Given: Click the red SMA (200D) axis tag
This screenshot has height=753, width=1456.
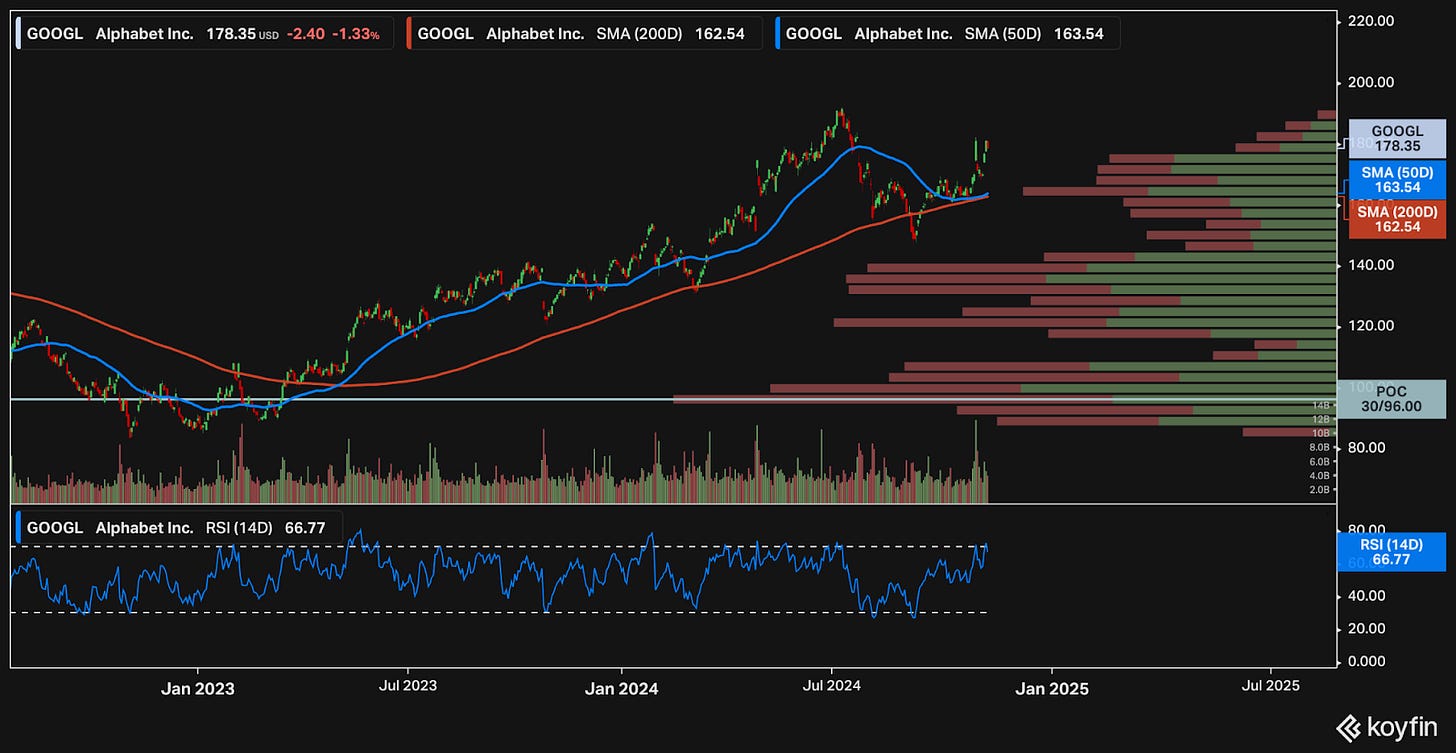Looking at the screenshot, I should (x=1397, y=219).
